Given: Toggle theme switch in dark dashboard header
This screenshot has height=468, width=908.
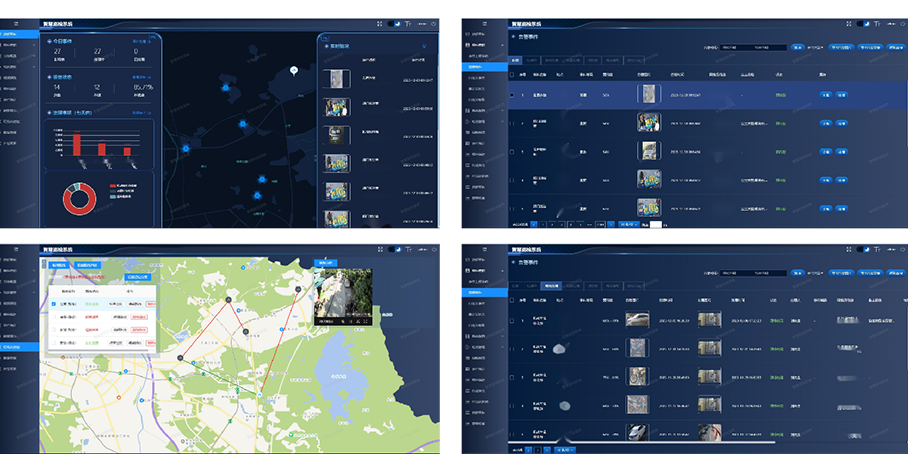Looking at the screenshot, I should (x=395, y=23).
